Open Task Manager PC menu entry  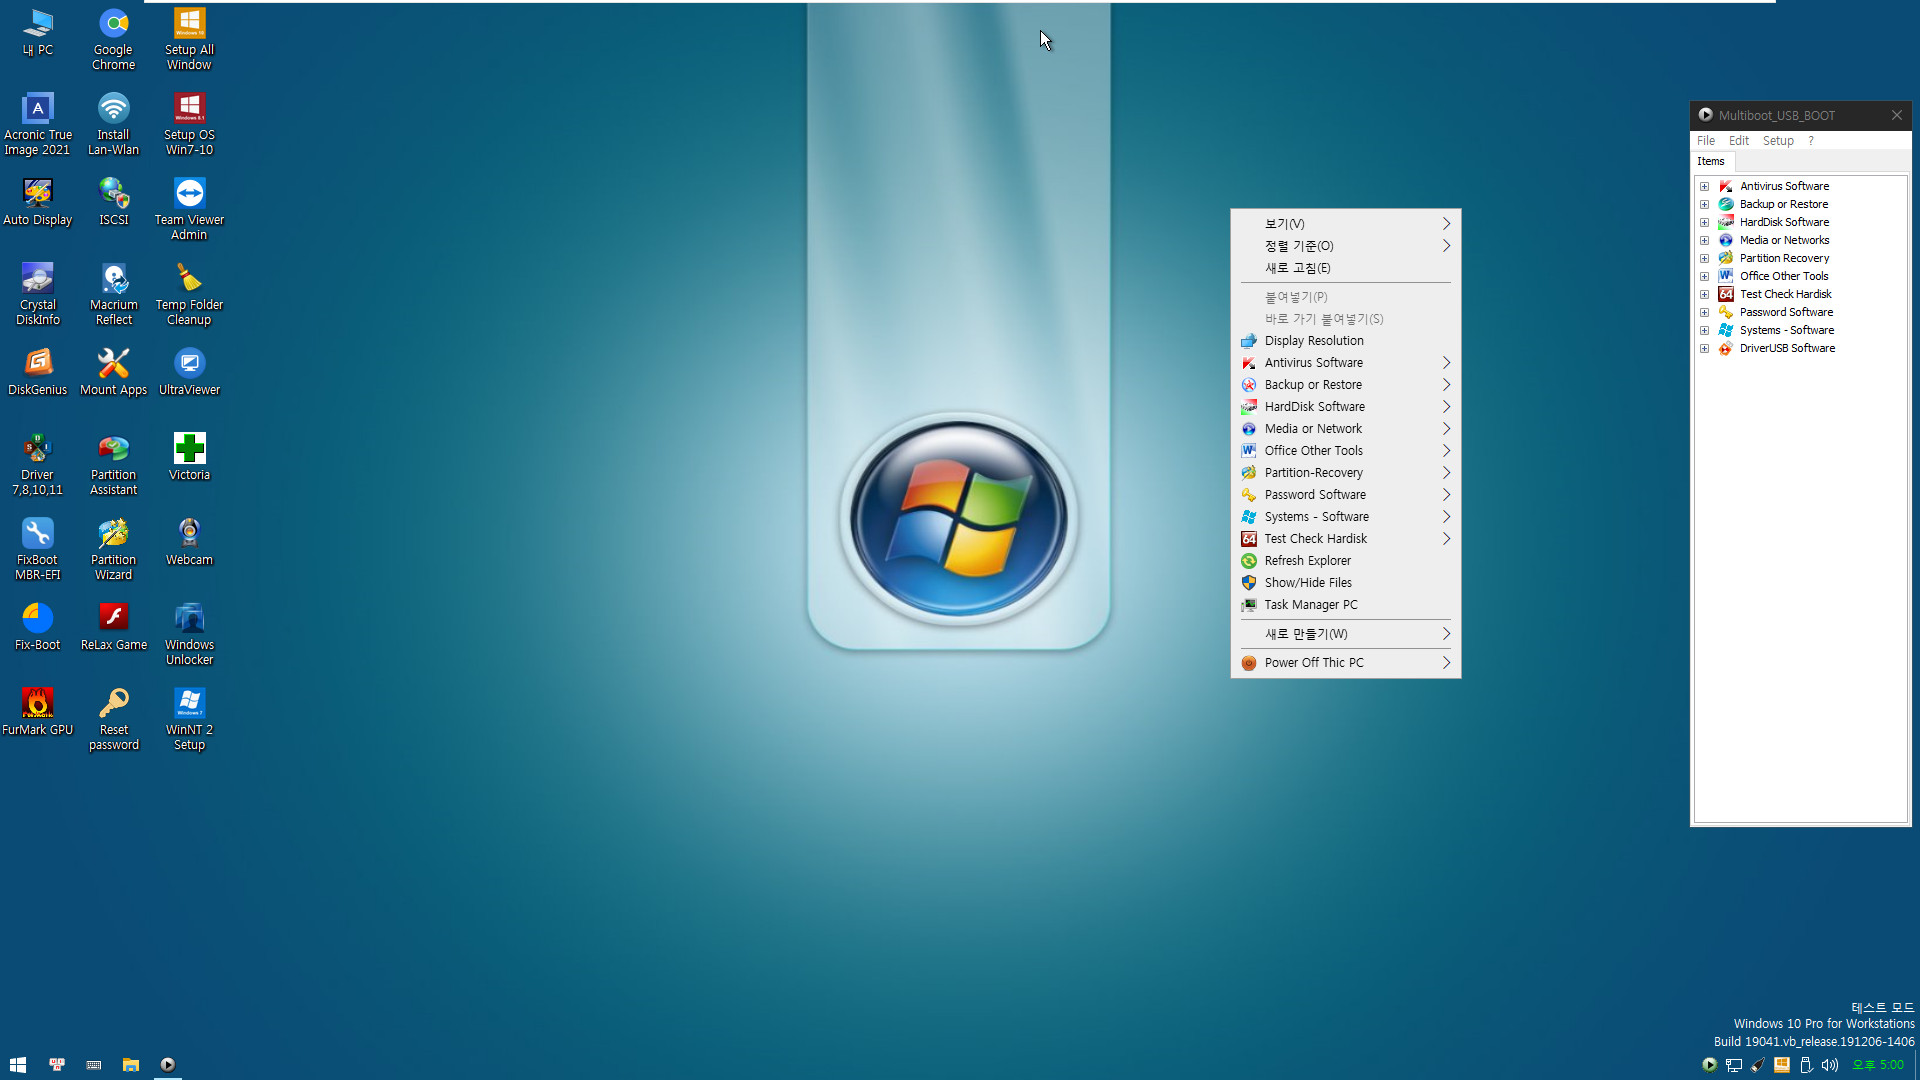click(x=1345, y=605)
